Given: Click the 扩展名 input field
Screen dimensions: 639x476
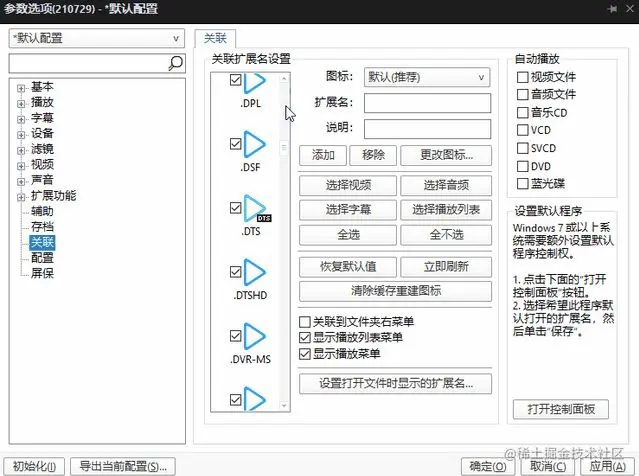Looking at the screenshot, I should click(427, 103).
